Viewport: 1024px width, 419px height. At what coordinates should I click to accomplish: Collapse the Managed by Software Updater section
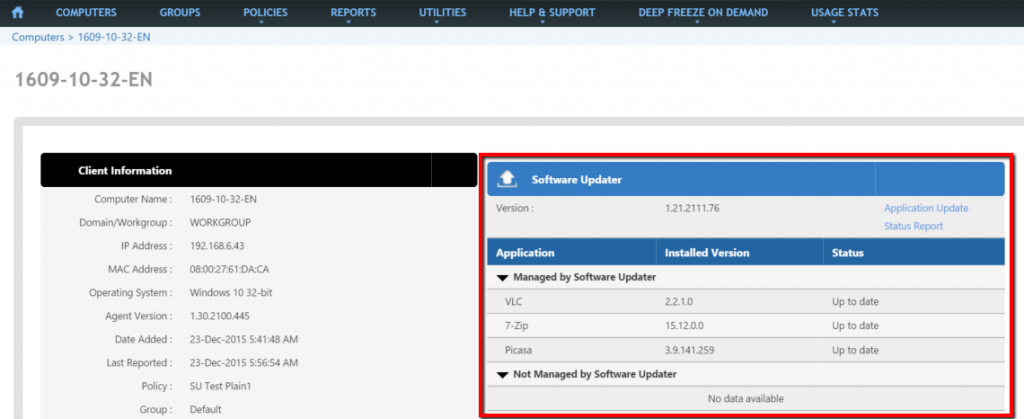[x=502, y=277]
